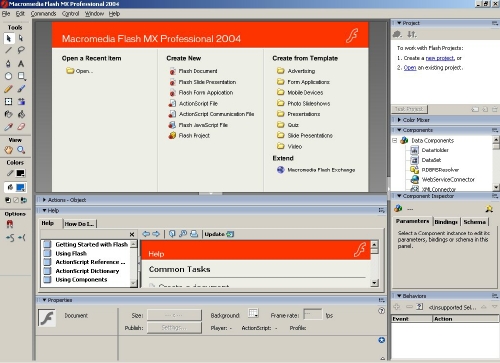Open the fill color swatch
Screen dimensions: 500x363
tap(20, 187)
